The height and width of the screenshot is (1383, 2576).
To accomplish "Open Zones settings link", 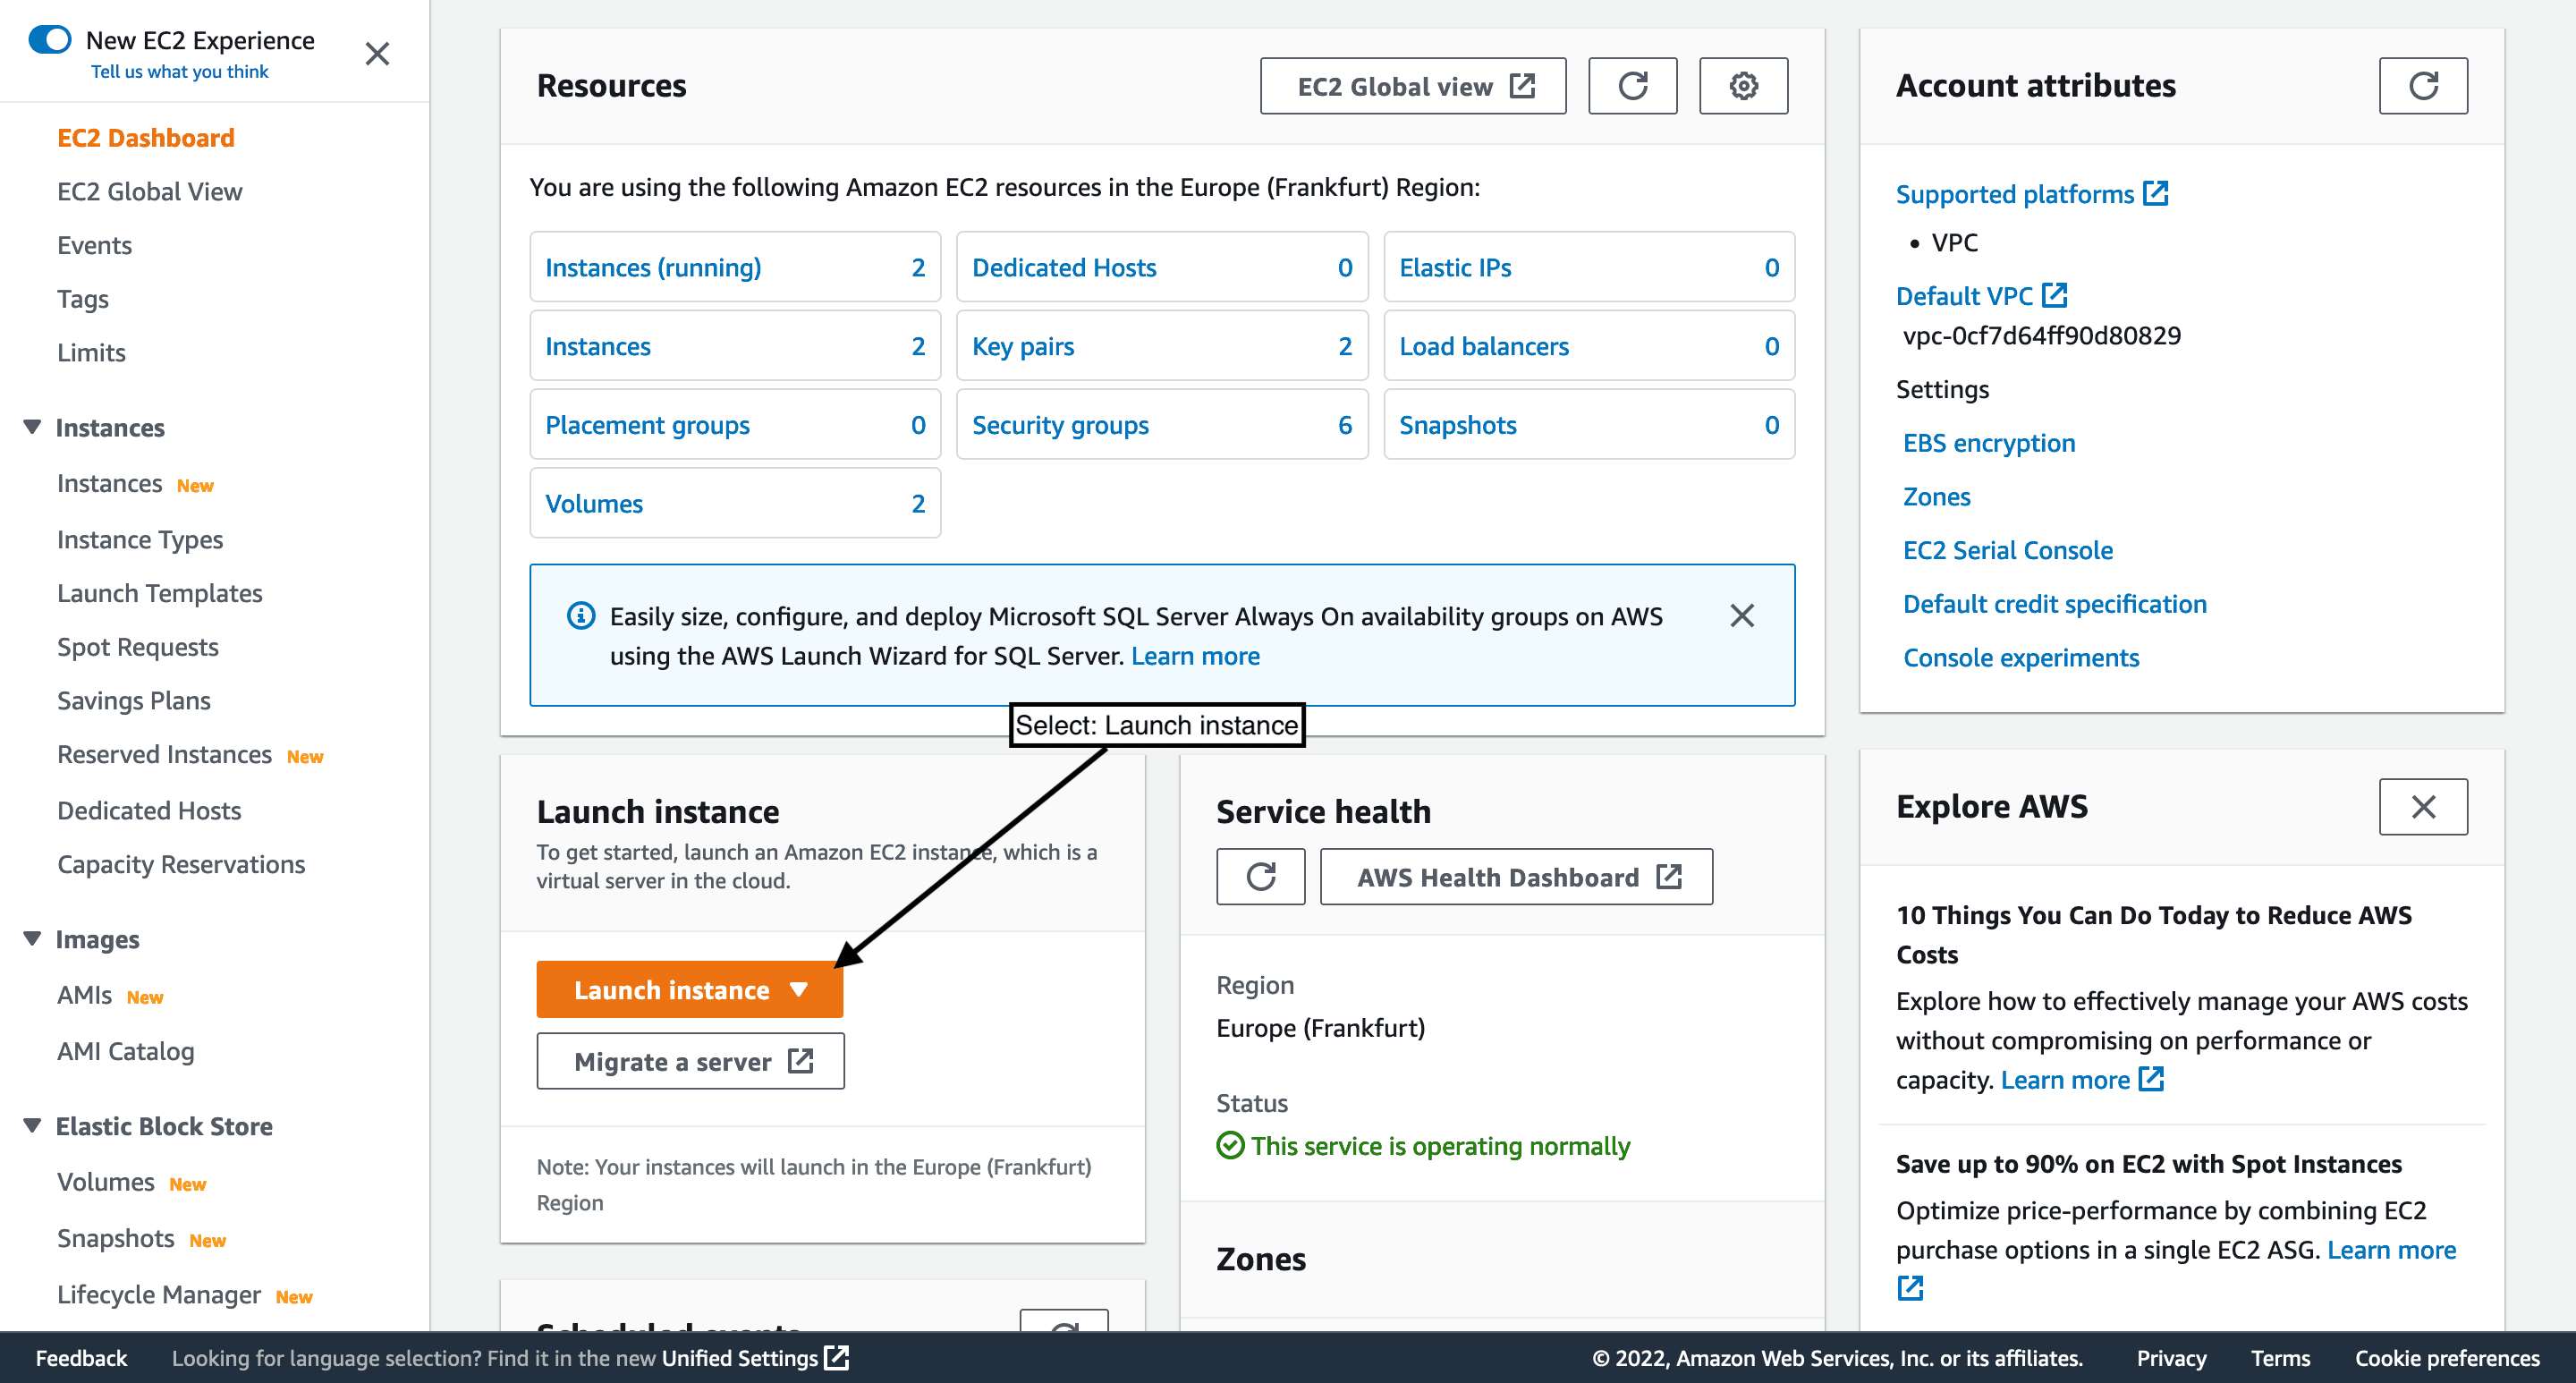I will coord(1937,497).
